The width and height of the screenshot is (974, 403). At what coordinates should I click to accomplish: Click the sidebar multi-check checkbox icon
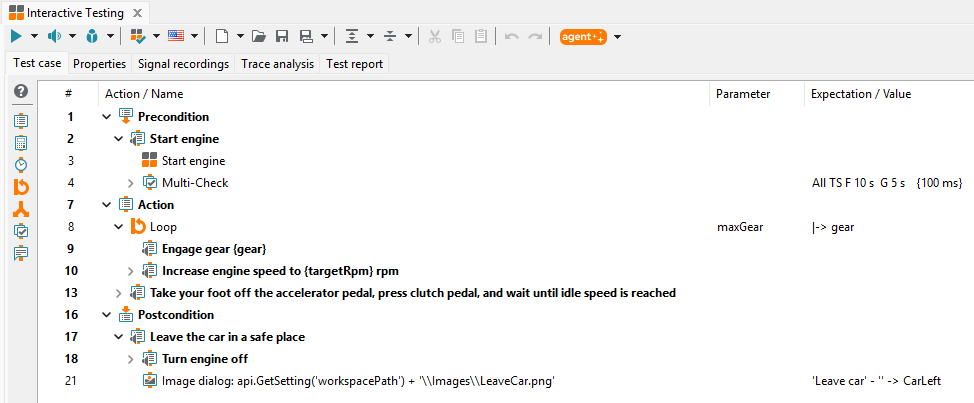pyautogui.click(x=21, y=231)
